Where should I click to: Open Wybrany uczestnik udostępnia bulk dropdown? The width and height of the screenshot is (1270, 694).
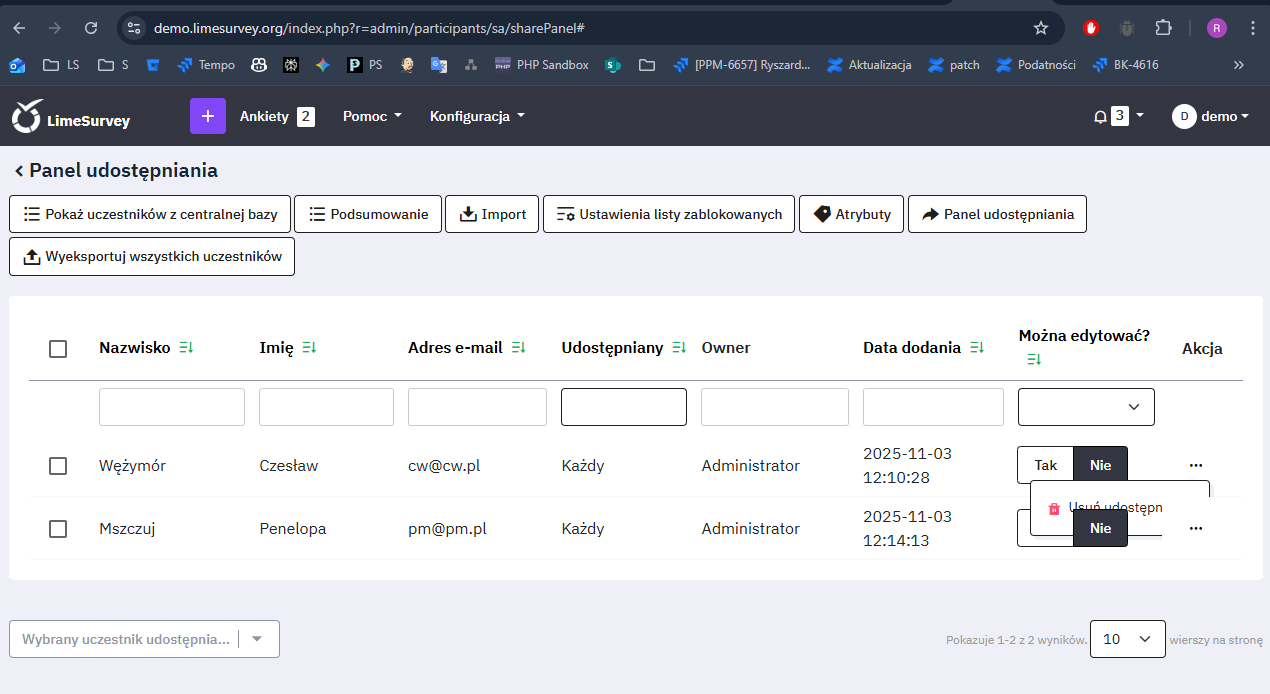point(144,639)
